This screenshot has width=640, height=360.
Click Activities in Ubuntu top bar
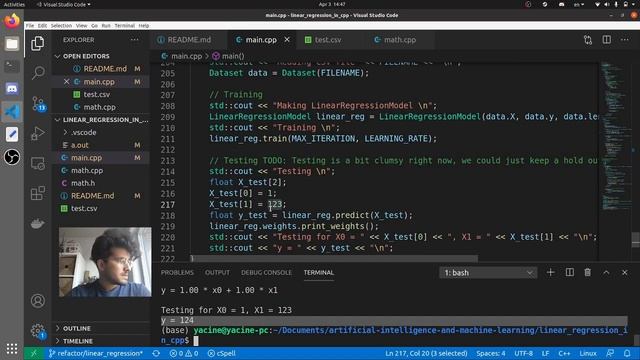(14, 4)
